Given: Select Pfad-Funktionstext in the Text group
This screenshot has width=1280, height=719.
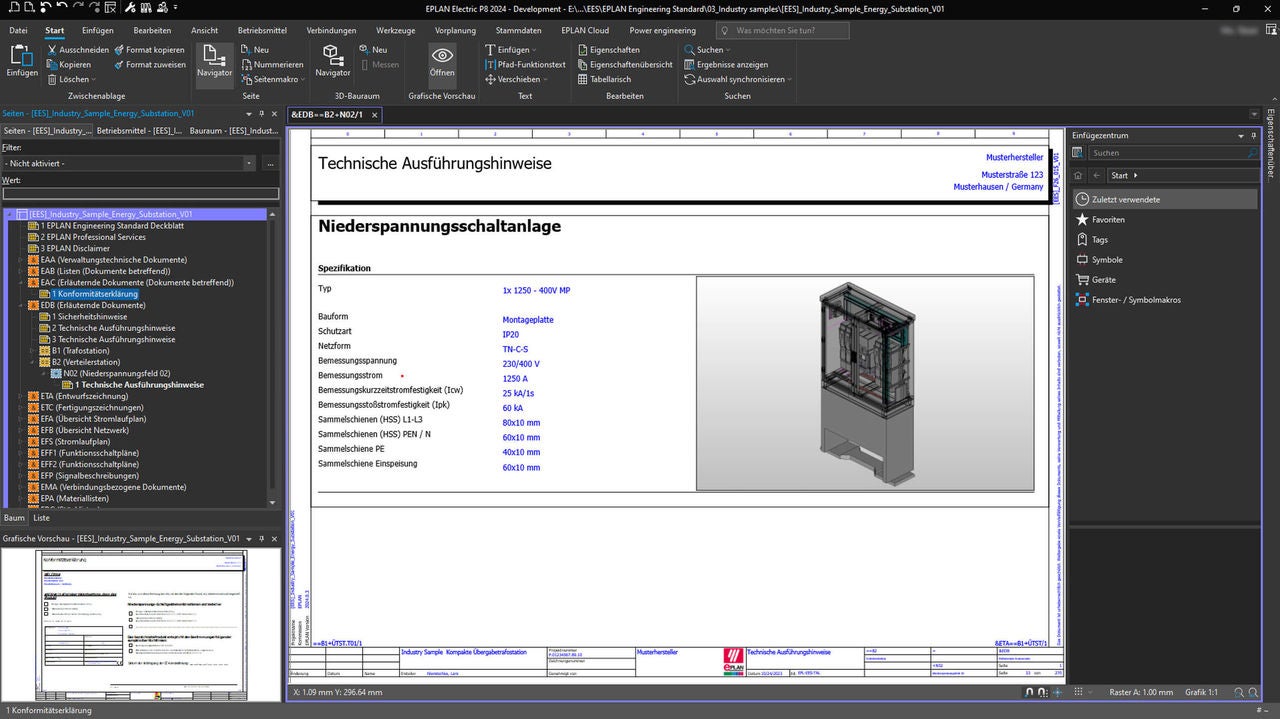Looking at the screenshot, I should point(525,65).
